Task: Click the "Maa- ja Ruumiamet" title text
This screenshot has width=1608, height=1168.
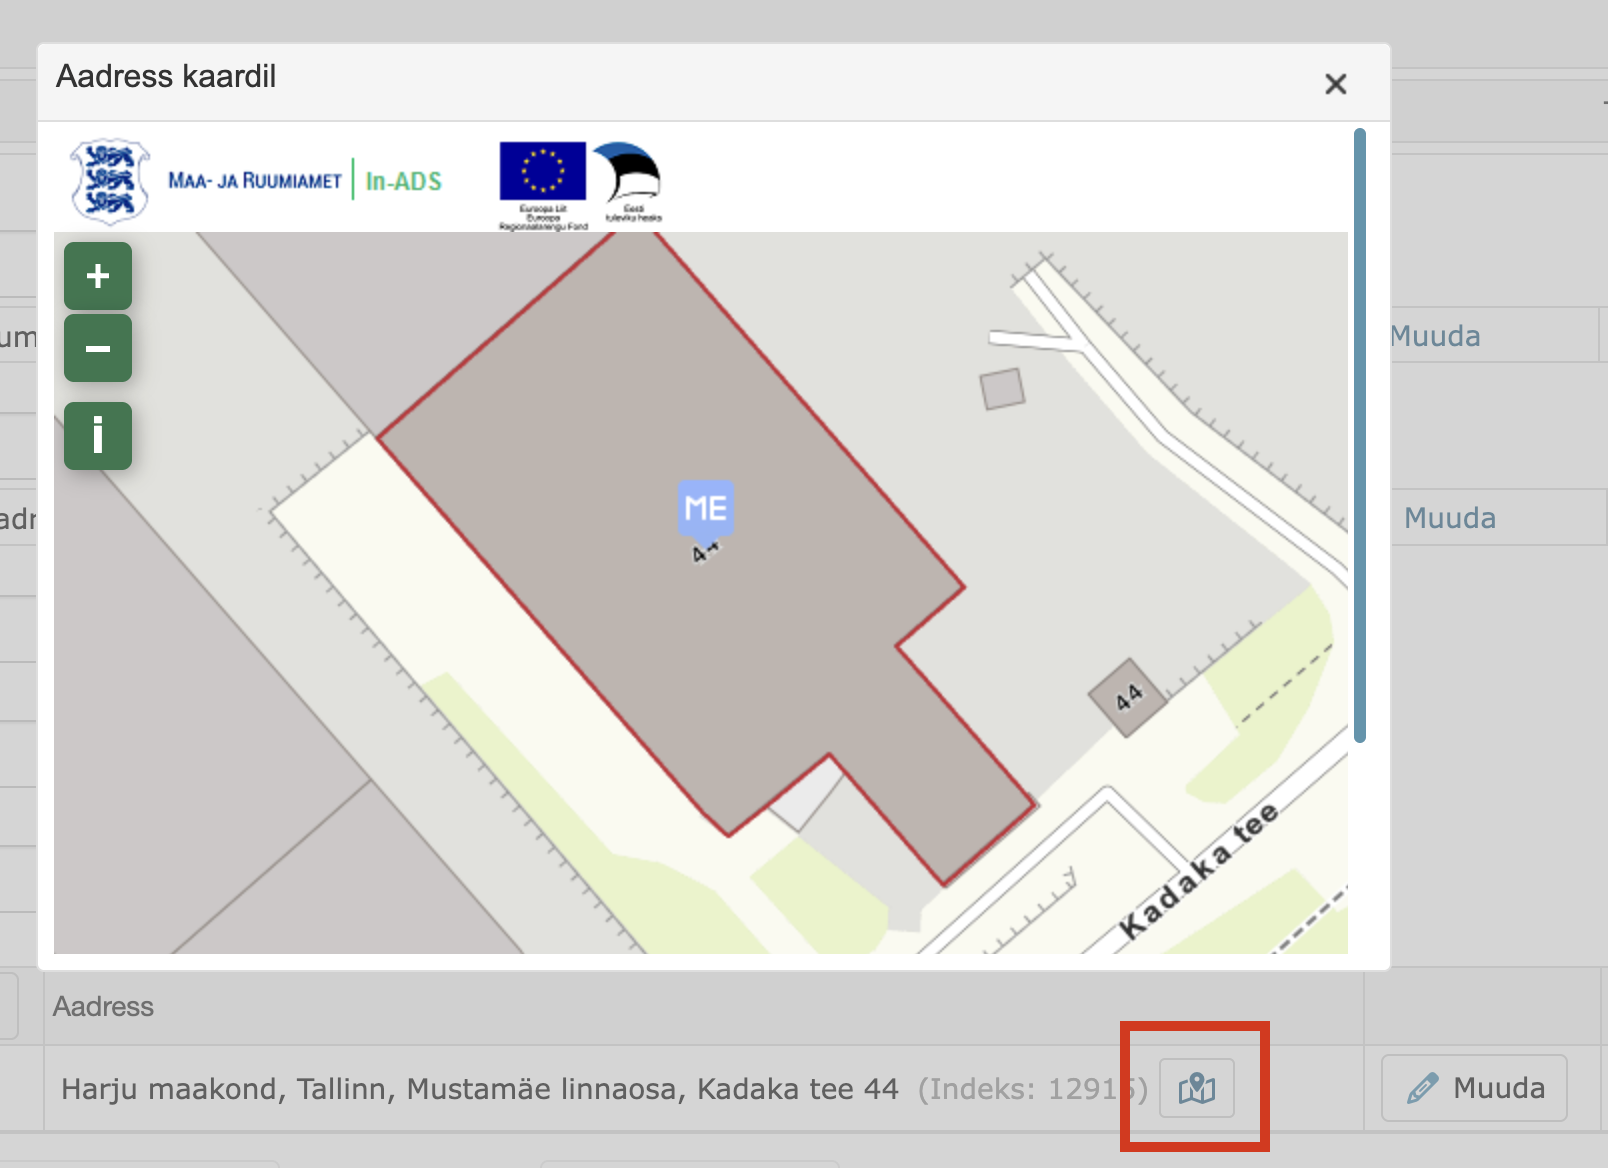Action: tap(255, 181)
